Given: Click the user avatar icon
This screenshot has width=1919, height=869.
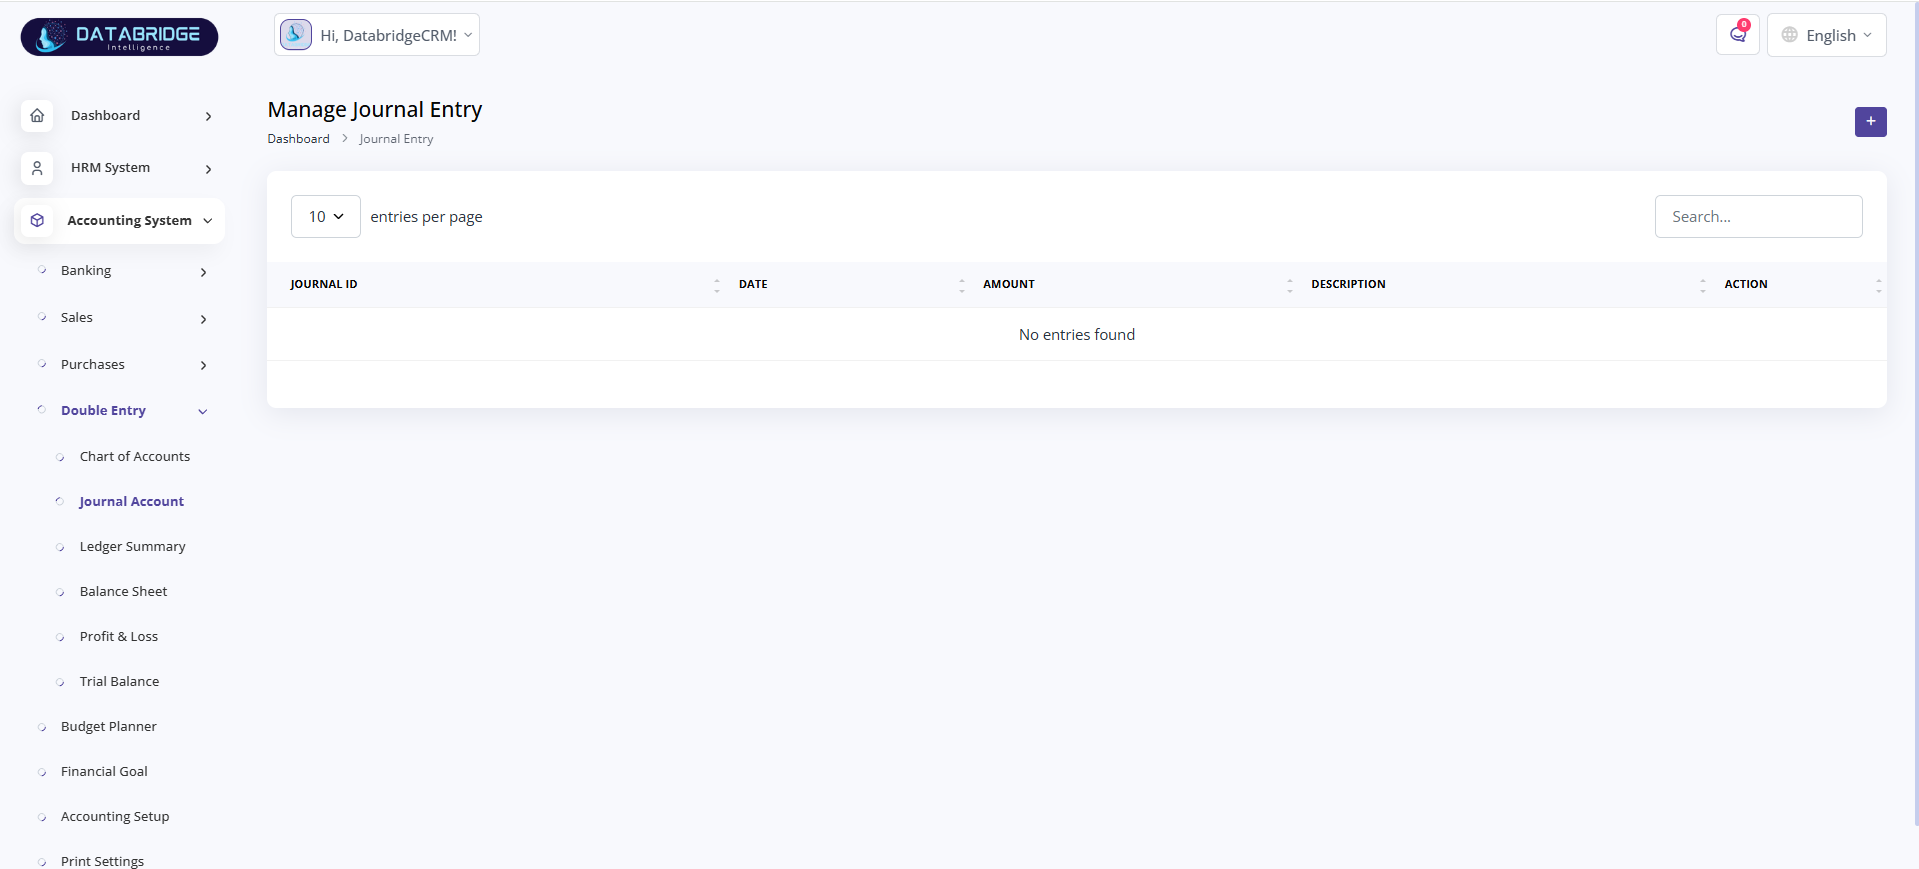Looking at the screenshot, I should pos(296,35).
